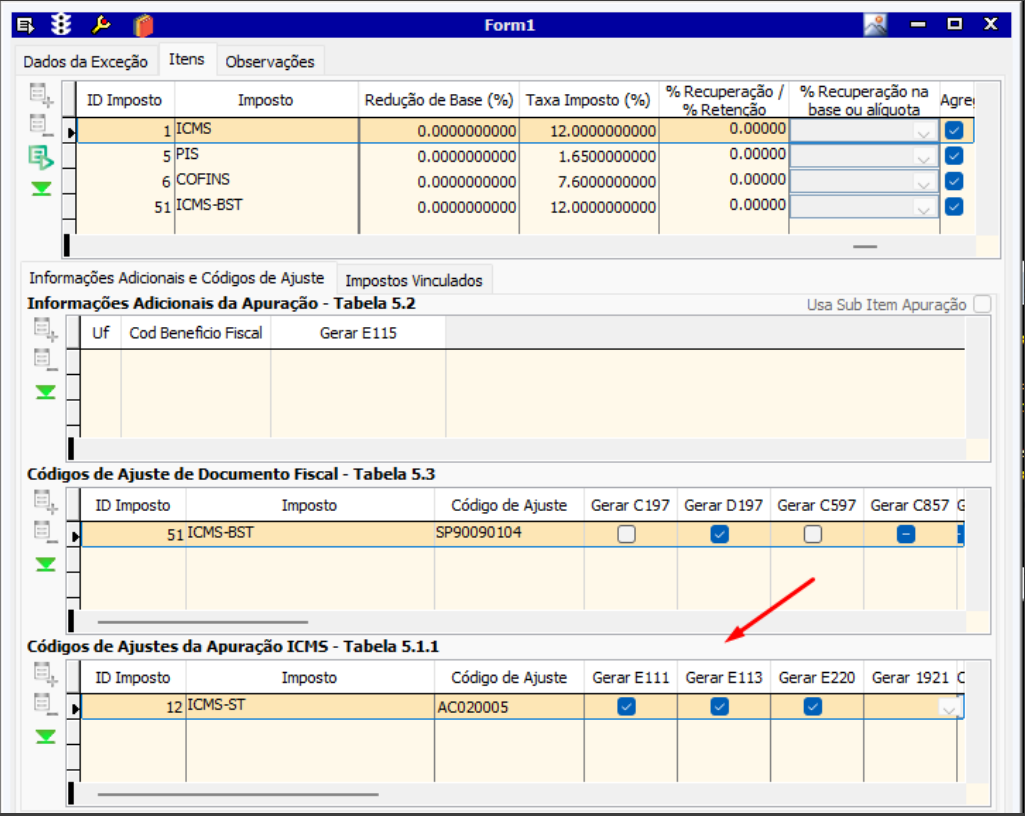1025x816 pixels.
Task: Click the Taxa Imposto (%) column header
Action: (x=588, y=100)
